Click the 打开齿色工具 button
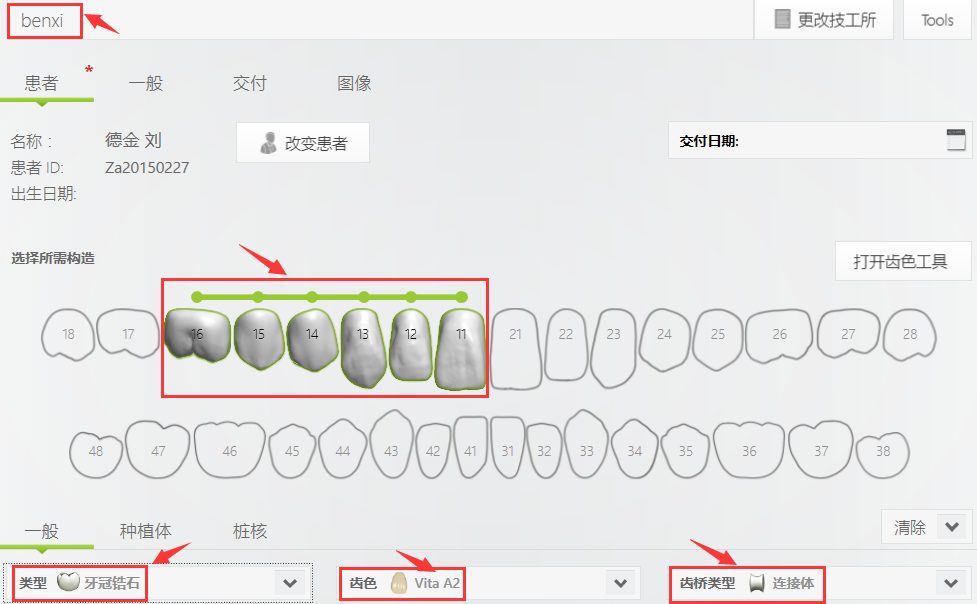 click(x=903, y=261)
